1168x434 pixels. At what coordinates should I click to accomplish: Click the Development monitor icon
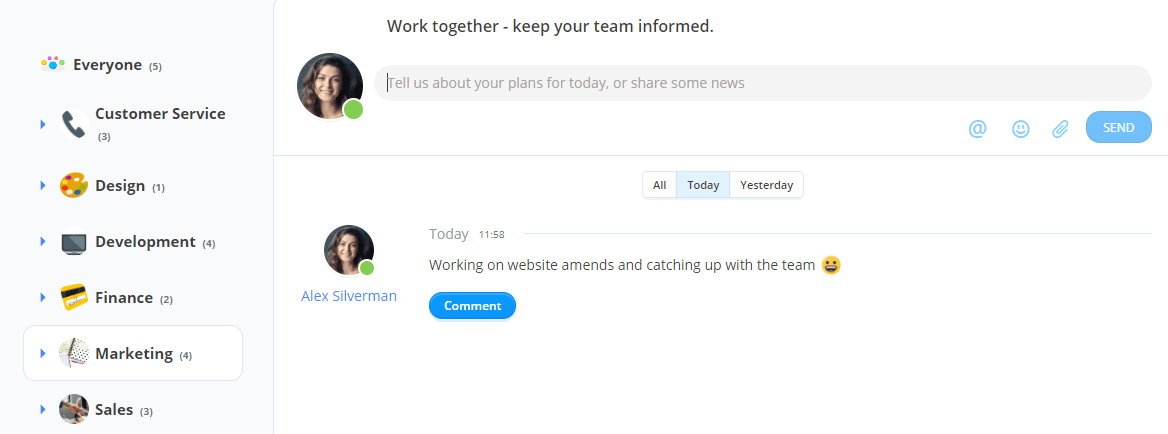pos(74,242)
